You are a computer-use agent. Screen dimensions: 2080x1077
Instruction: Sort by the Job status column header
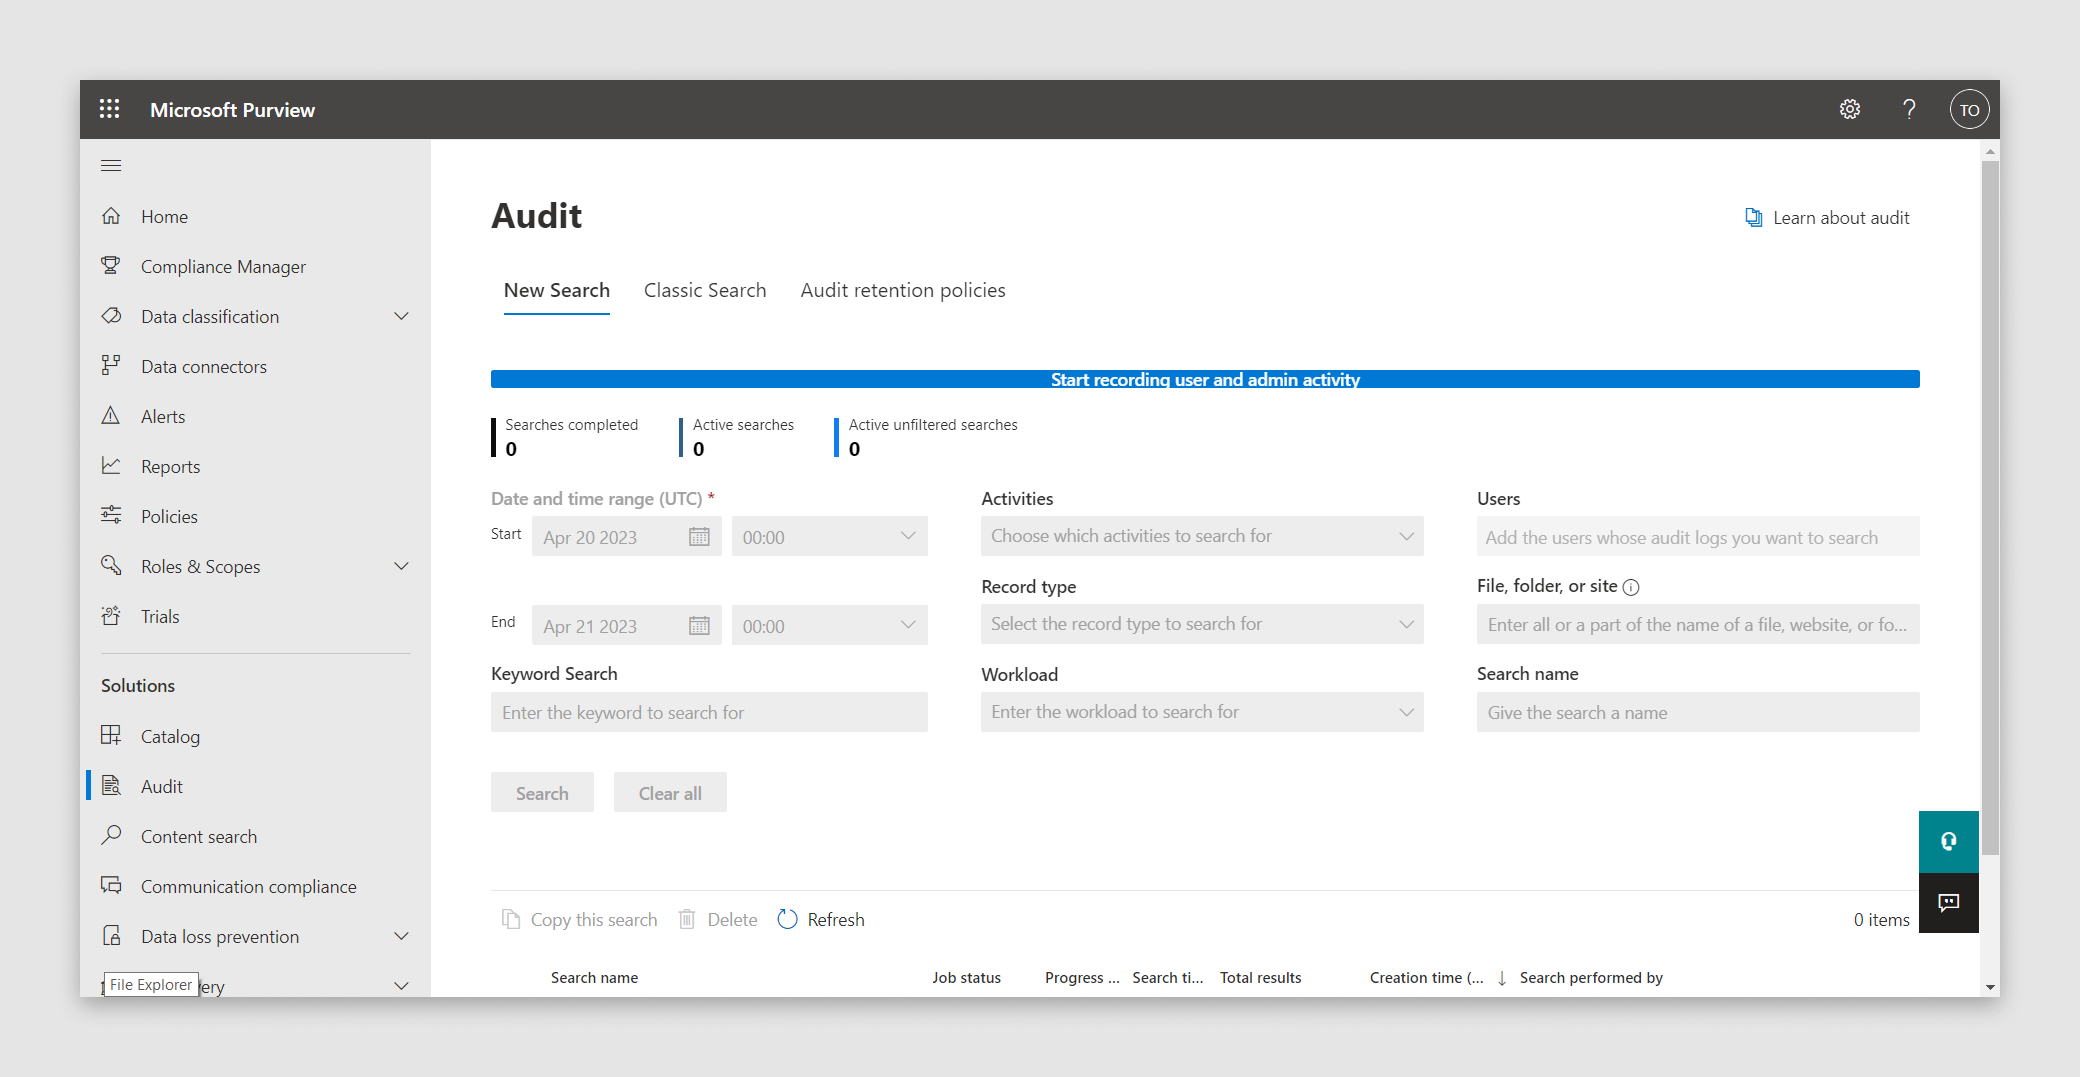[x=966, y=978]
